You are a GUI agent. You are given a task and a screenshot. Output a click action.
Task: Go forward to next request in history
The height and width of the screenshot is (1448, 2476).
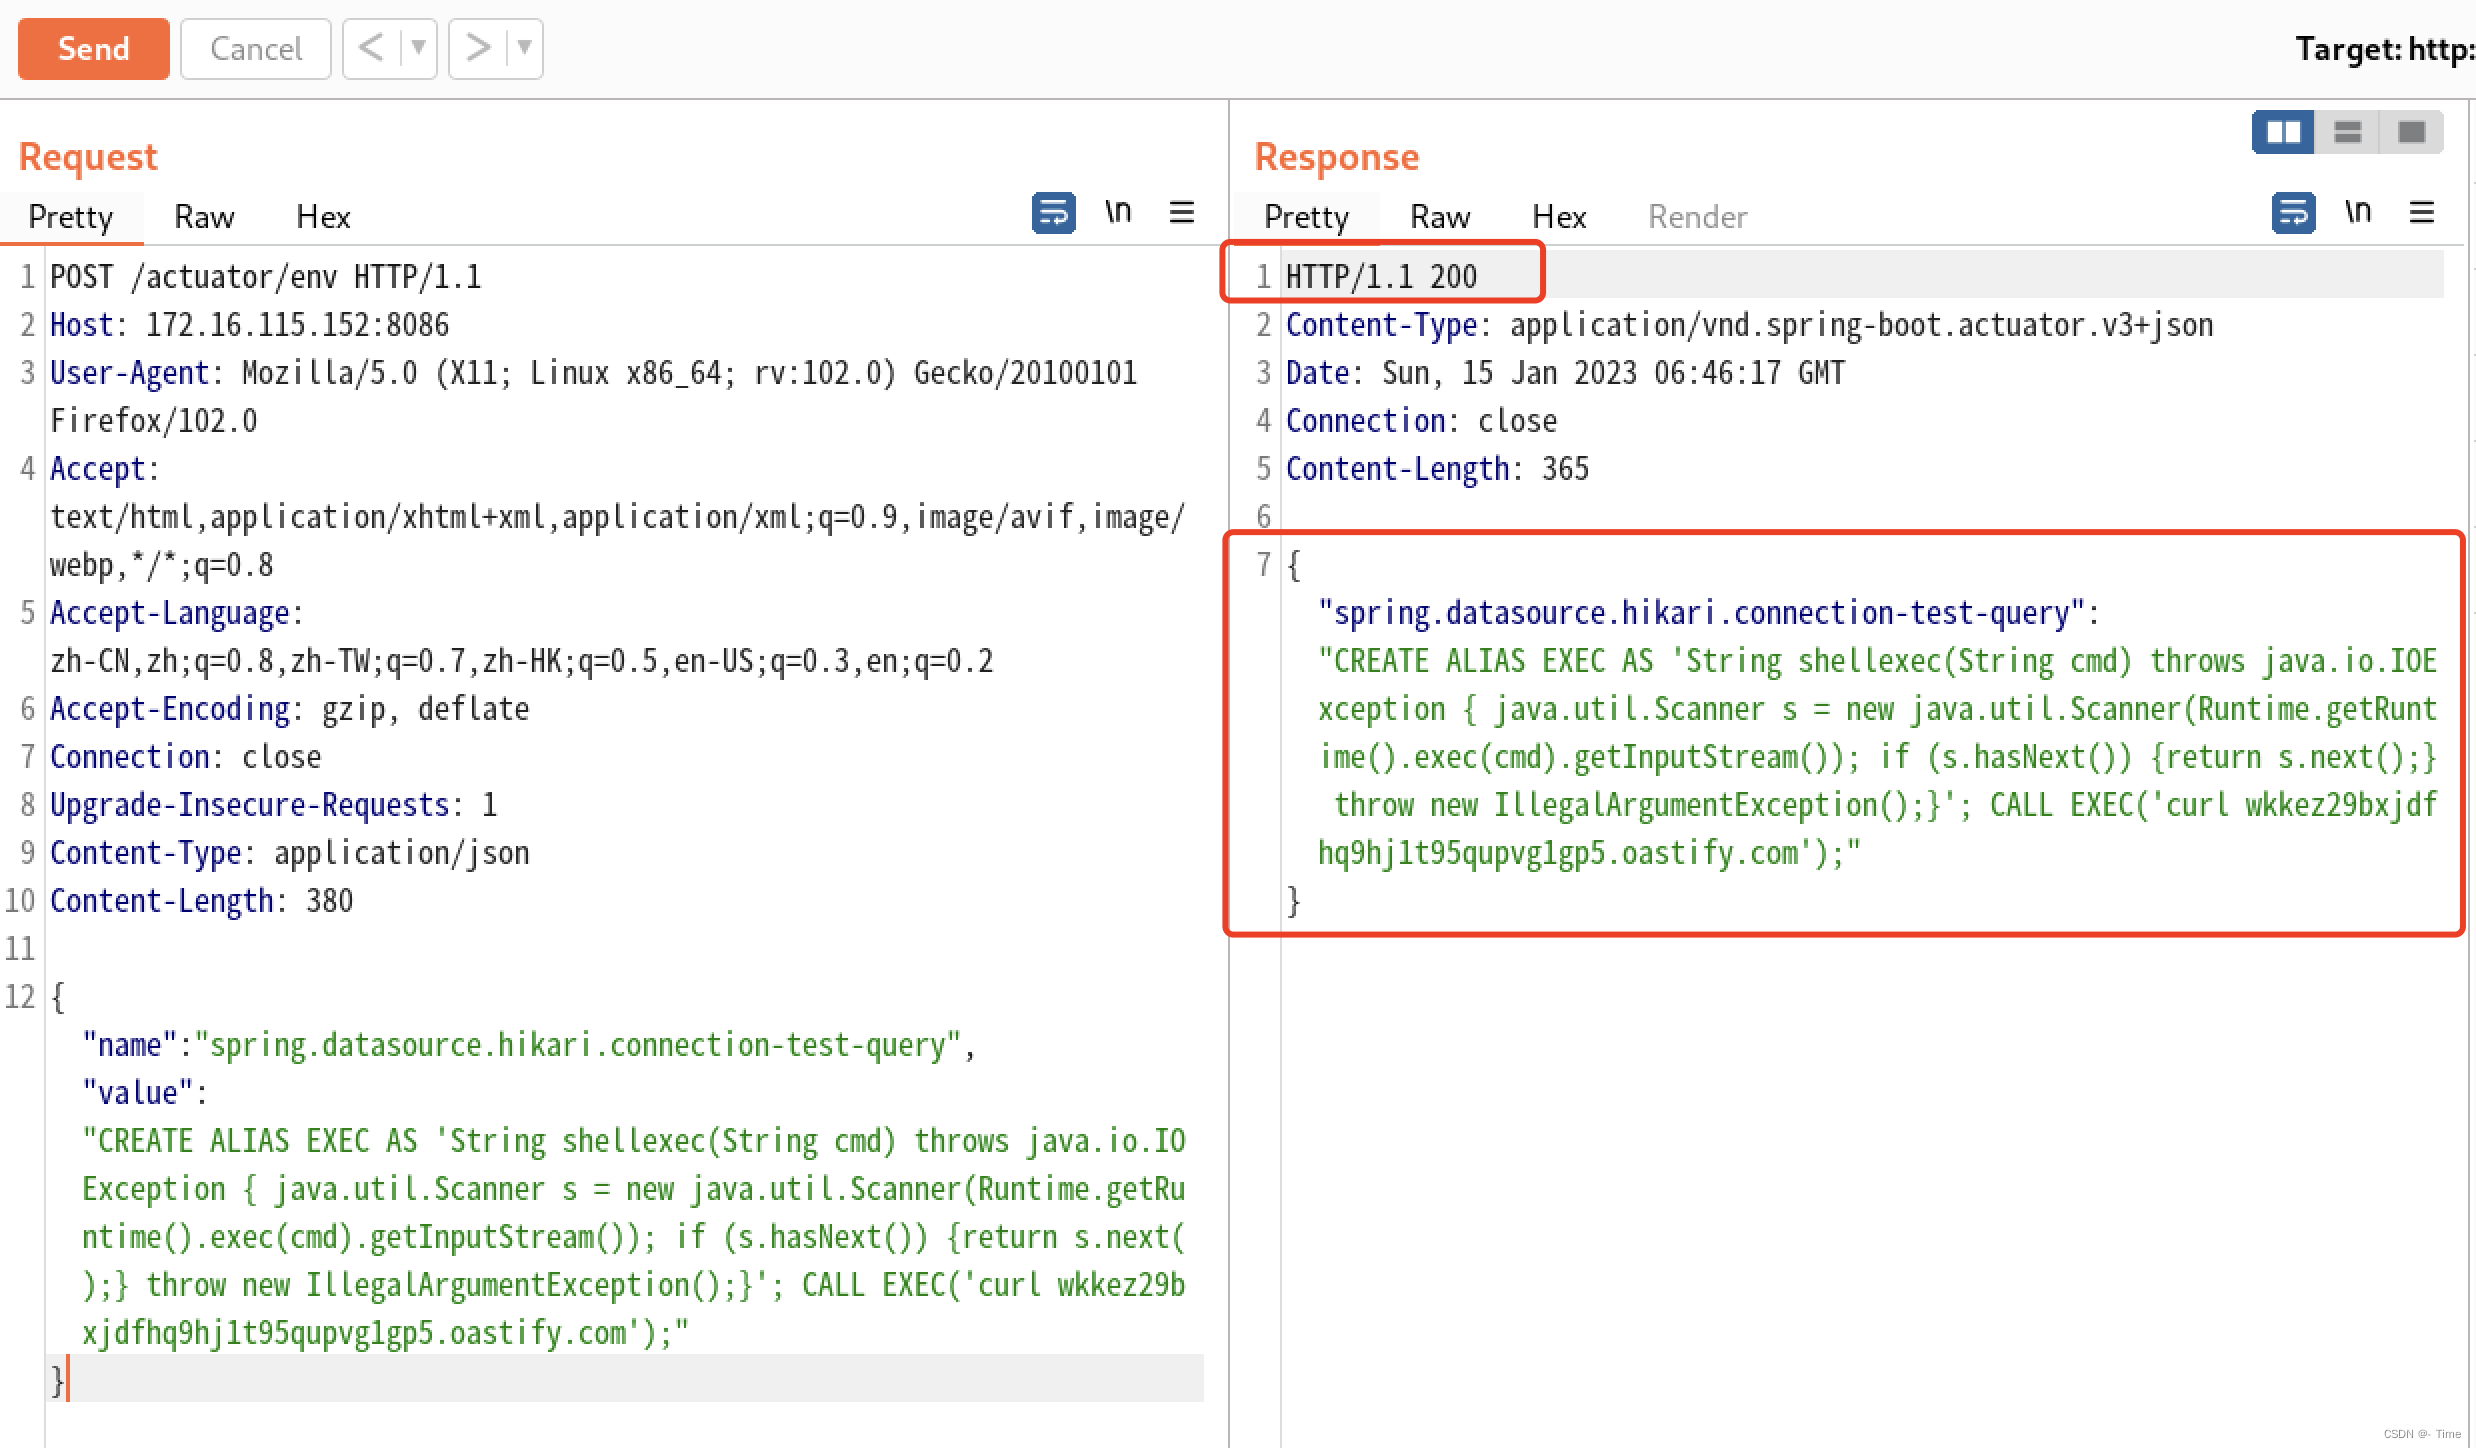tap(478, 48)
